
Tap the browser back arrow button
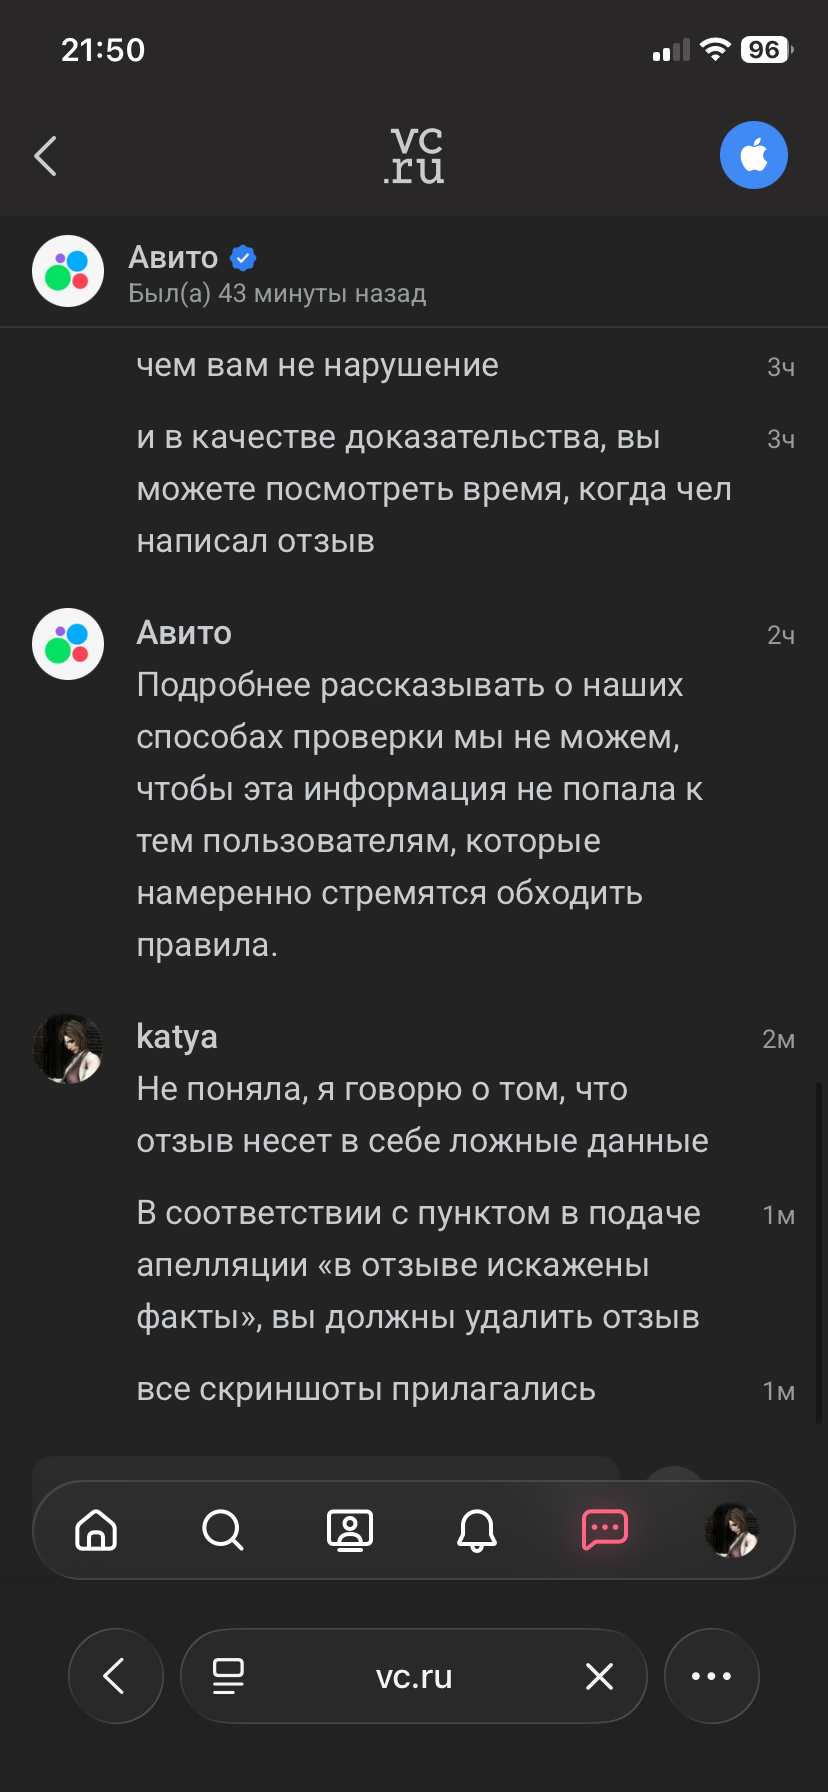click(116, 1676)
